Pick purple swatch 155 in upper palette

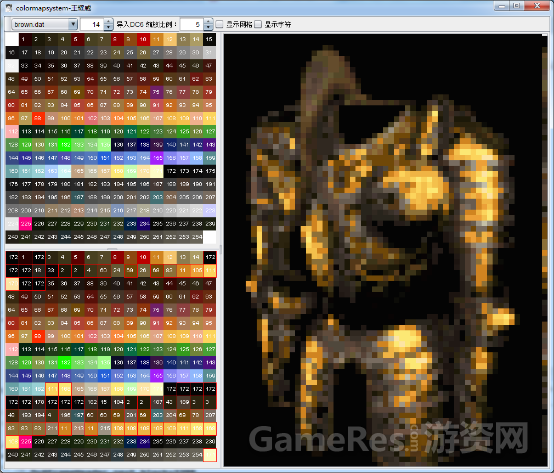(x=157, y=158)
